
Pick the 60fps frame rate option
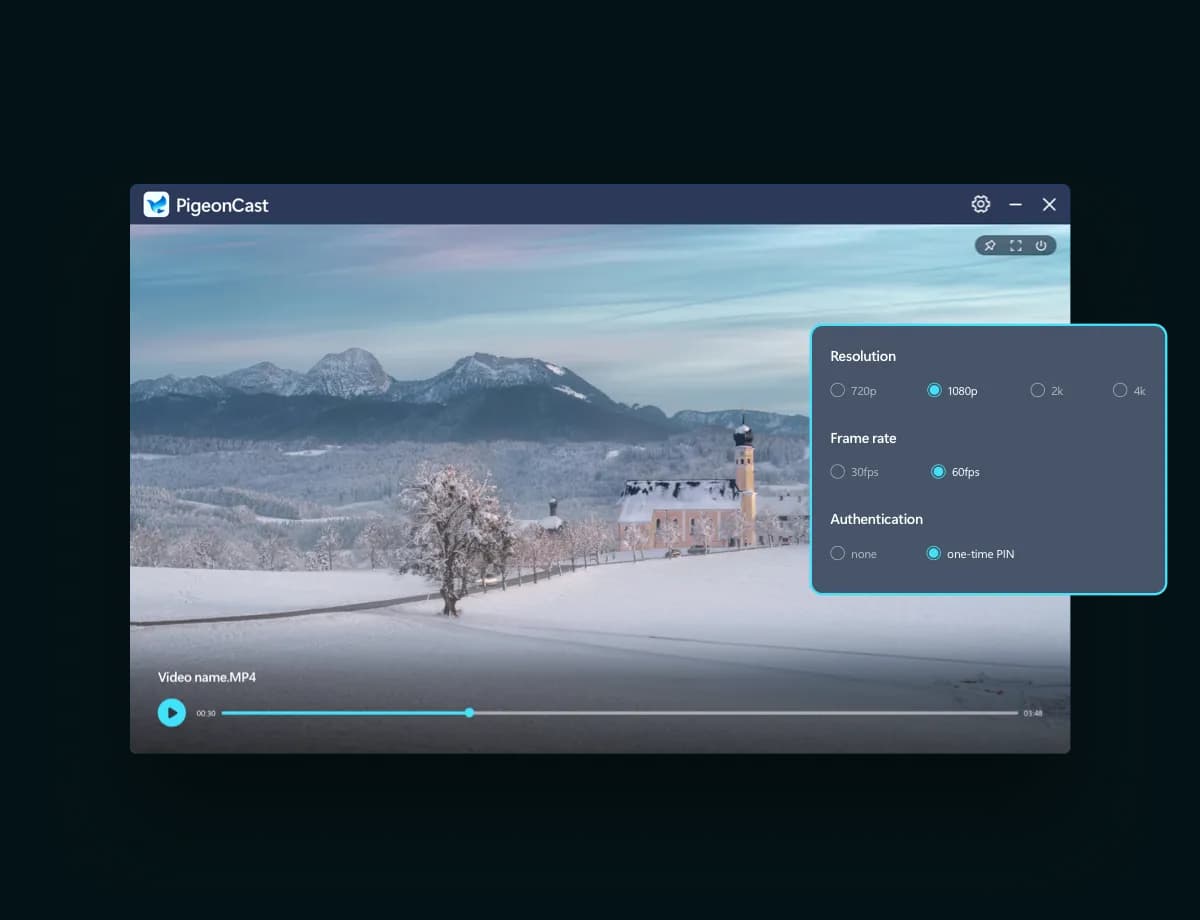point(938,471)
